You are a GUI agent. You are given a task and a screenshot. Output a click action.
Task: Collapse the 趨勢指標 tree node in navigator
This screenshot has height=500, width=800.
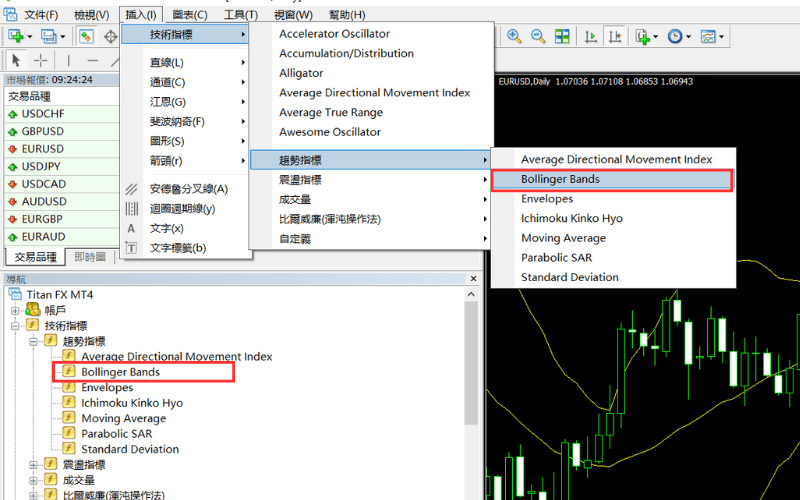coord(32,341)
